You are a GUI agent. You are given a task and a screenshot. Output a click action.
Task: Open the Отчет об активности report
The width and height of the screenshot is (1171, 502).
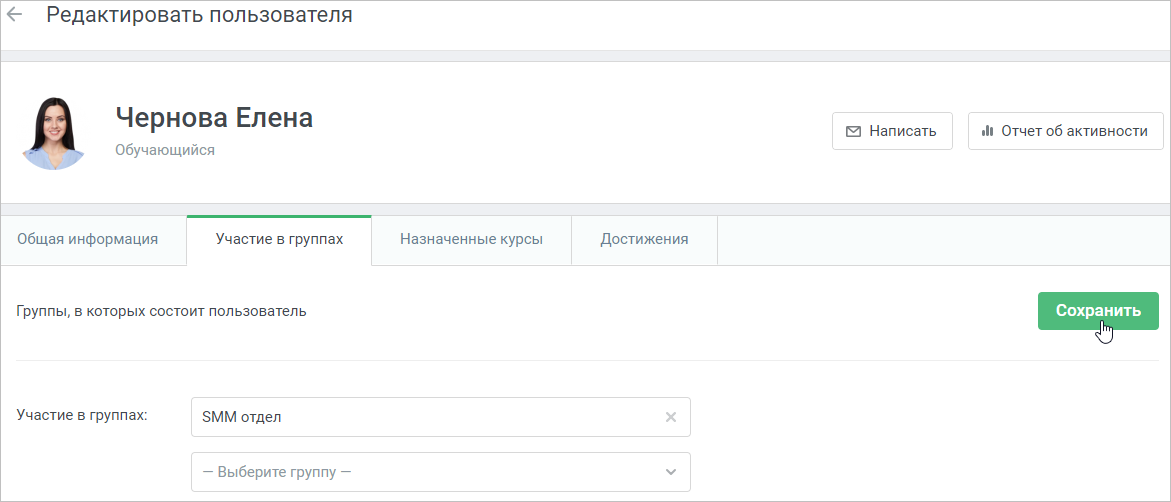tap(1066, 131)
